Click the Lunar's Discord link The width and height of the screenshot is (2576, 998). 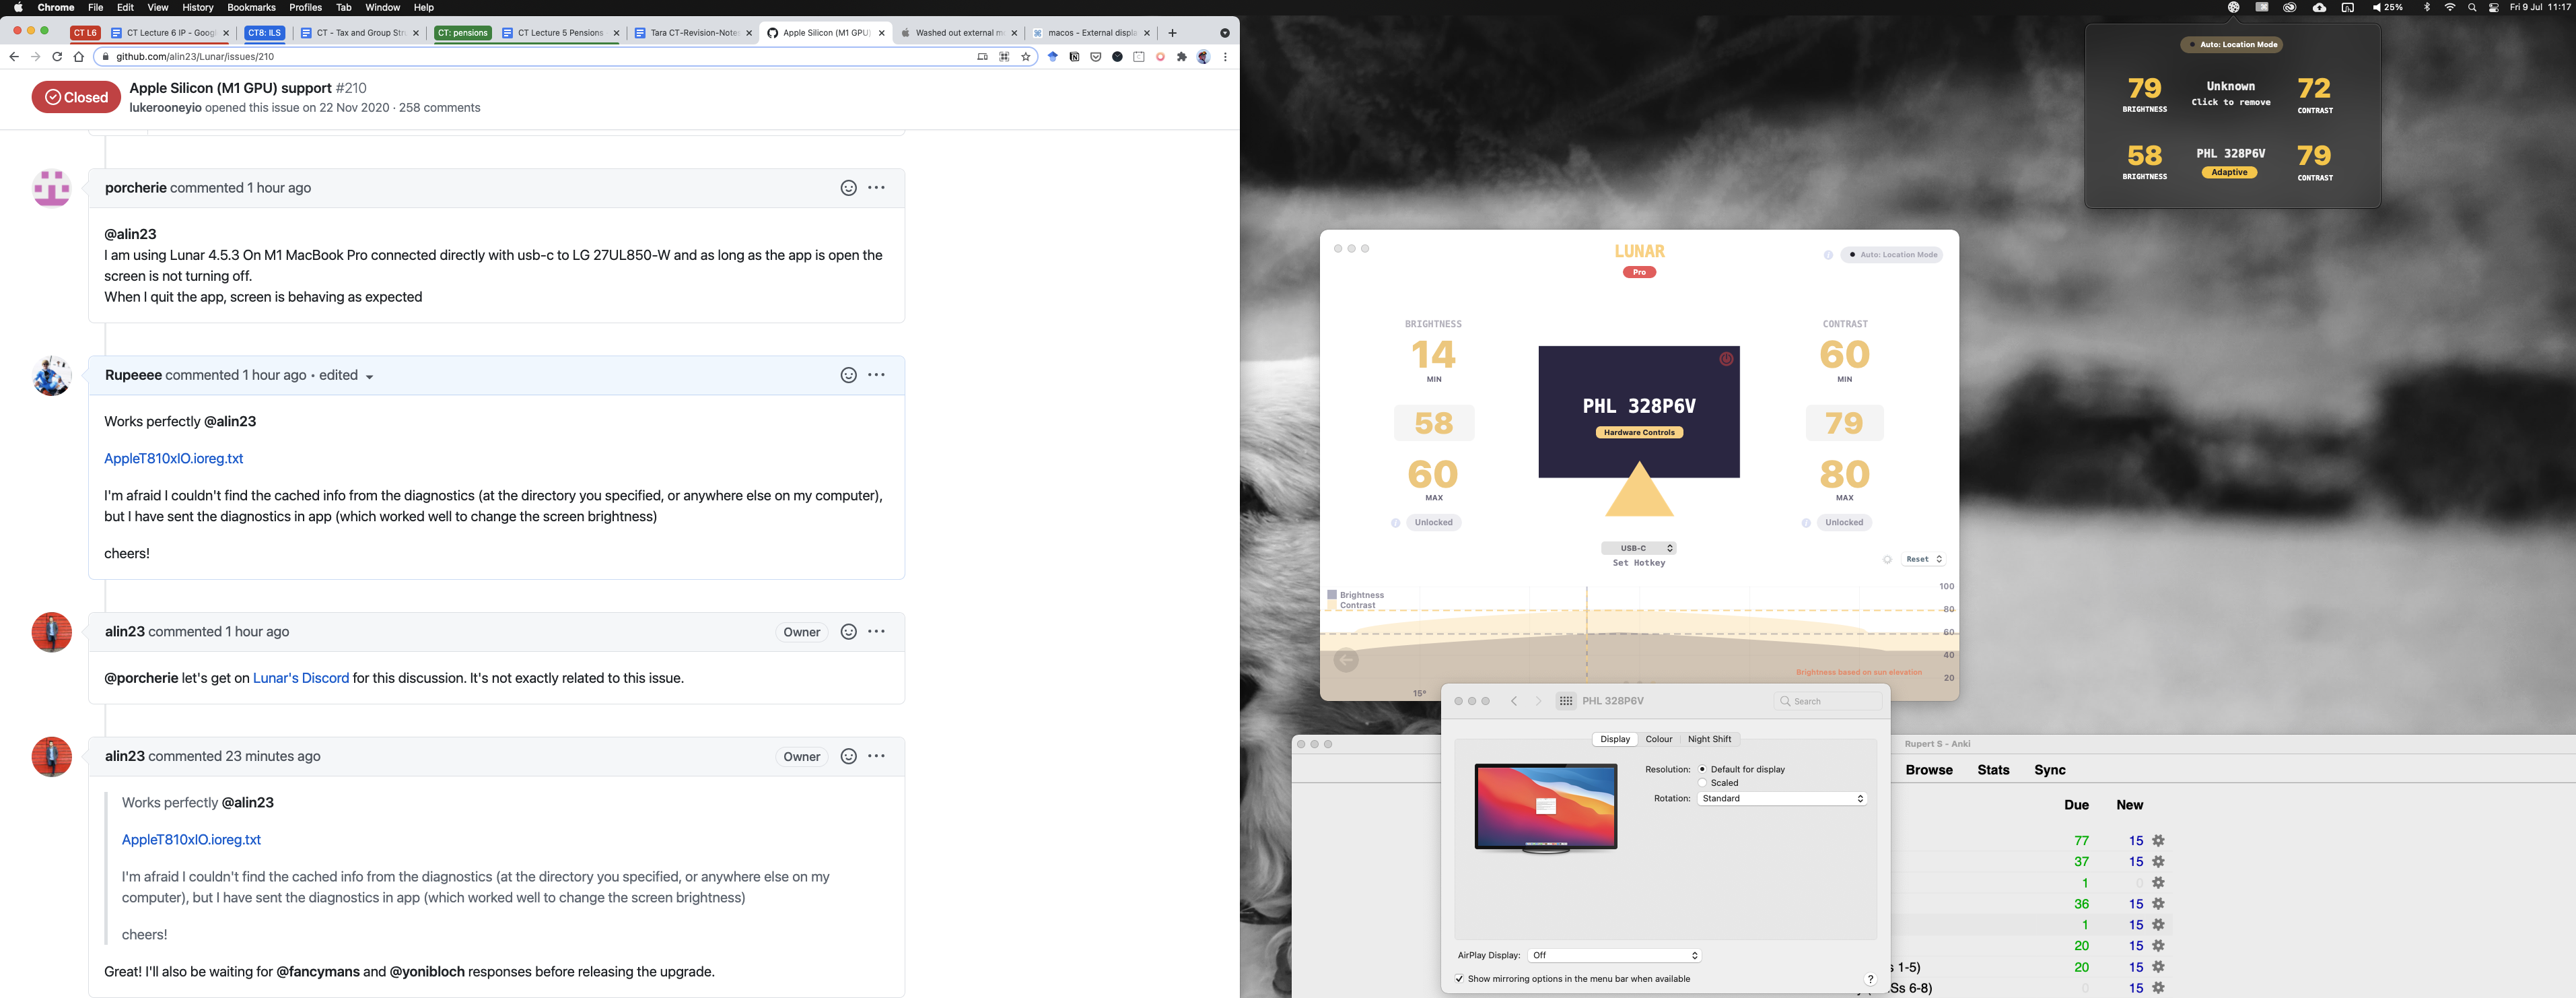tap(301, 678)
